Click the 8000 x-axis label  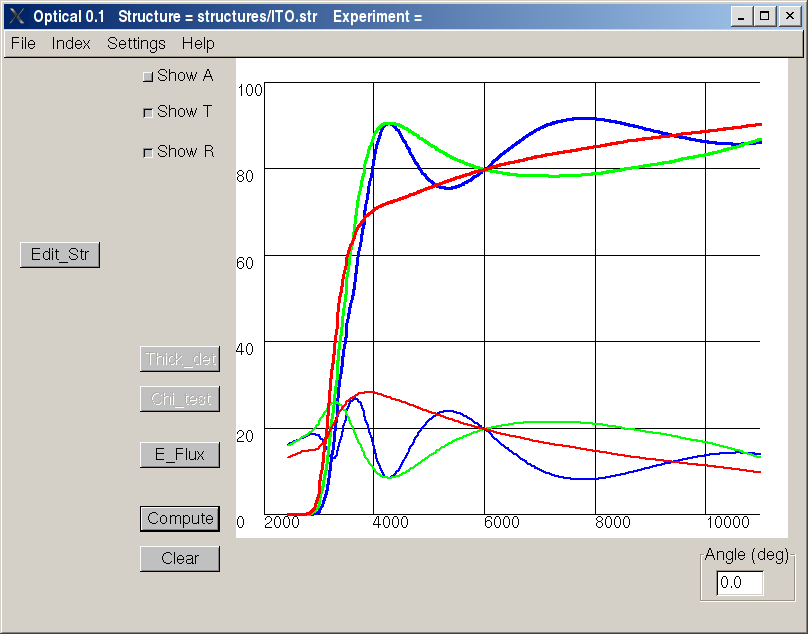(x=613, y=523)
